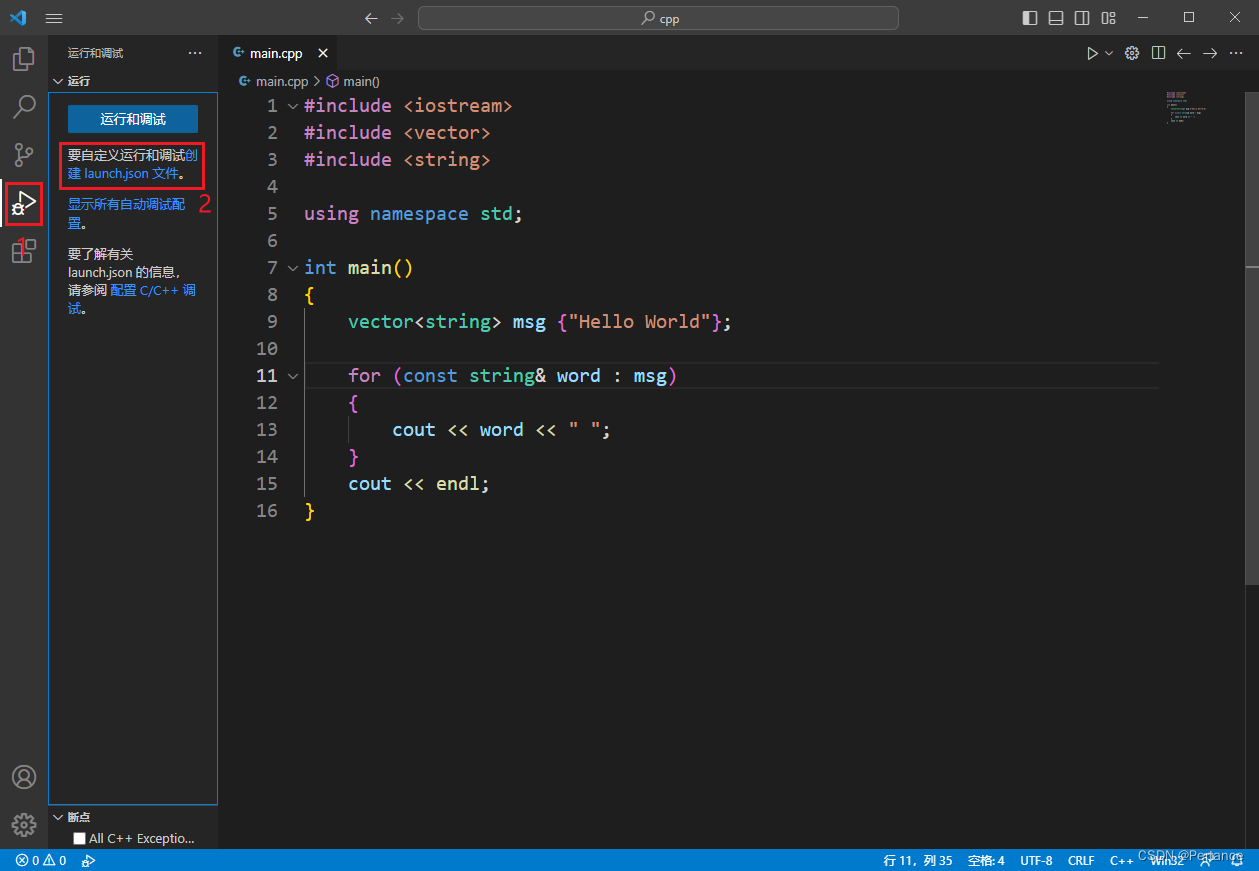Click the blue Run and Debug button
The height and width of the screenshot is (871, 1259).
[x=133, y=119]
